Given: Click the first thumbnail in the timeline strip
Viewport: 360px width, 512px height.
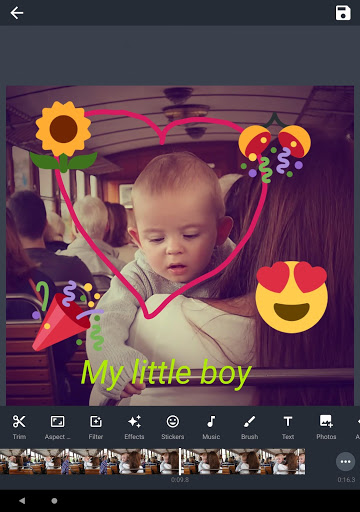Looking at the screenshot, I should click(10, 462).
